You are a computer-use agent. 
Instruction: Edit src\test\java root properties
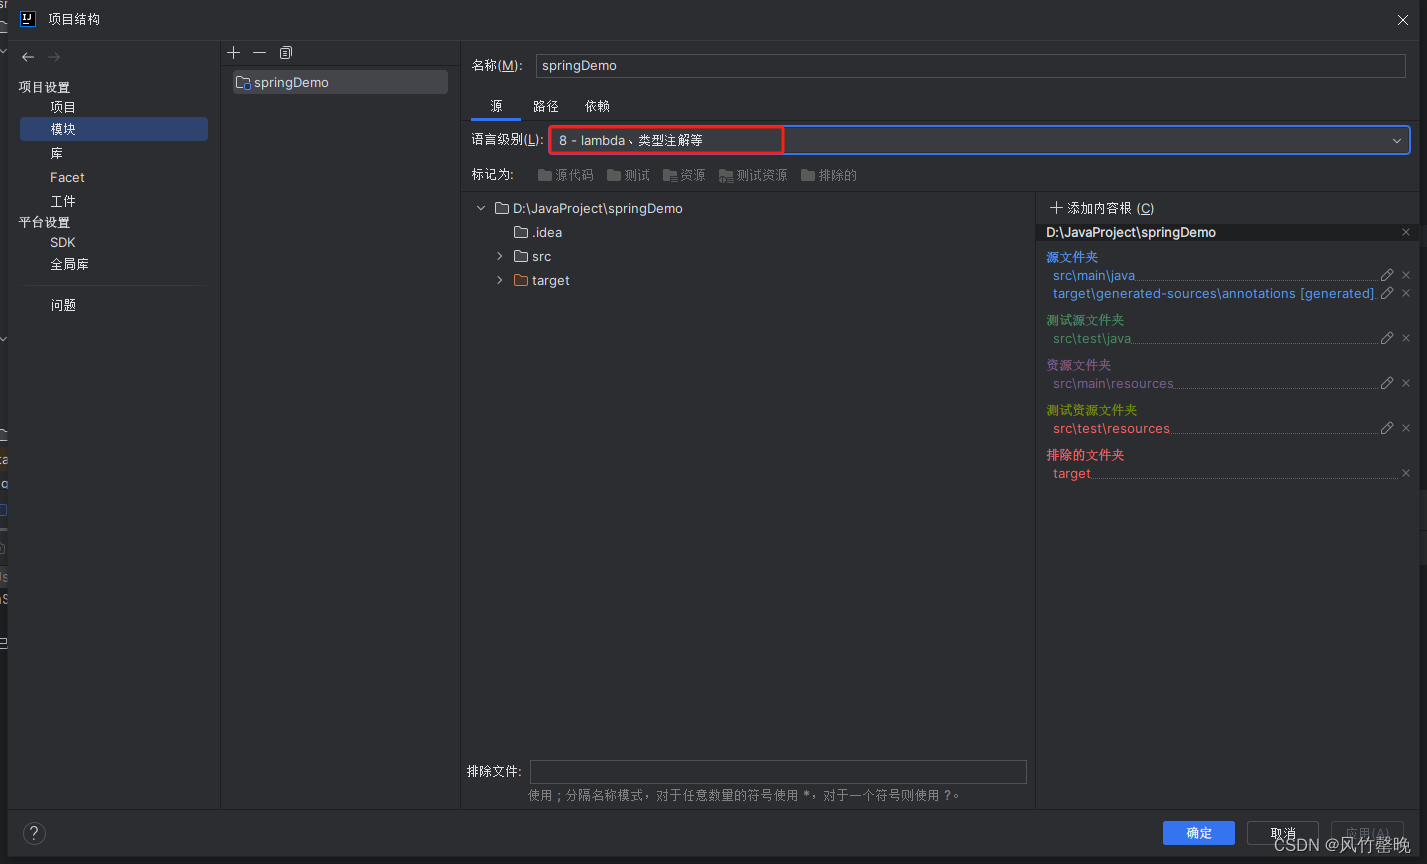pyautogui.click(x=1387, y=338)
